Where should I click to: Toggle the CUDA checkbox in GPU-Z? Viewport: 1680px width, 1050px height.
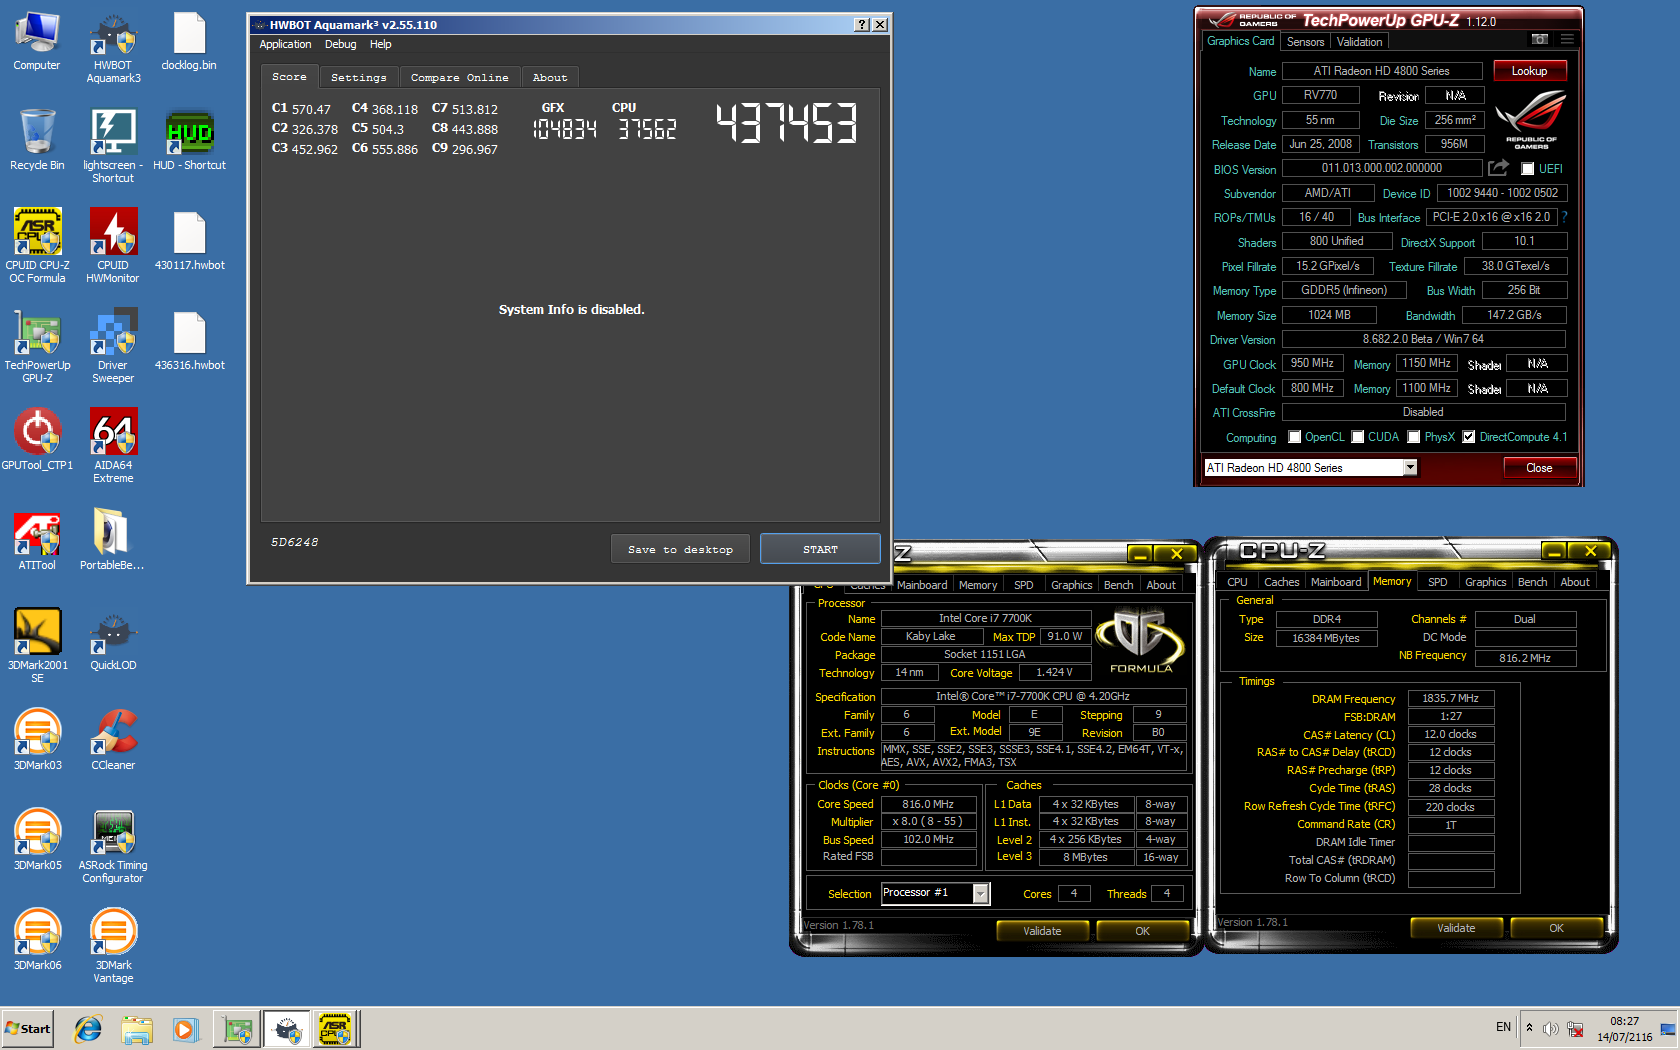(1358, 437)
